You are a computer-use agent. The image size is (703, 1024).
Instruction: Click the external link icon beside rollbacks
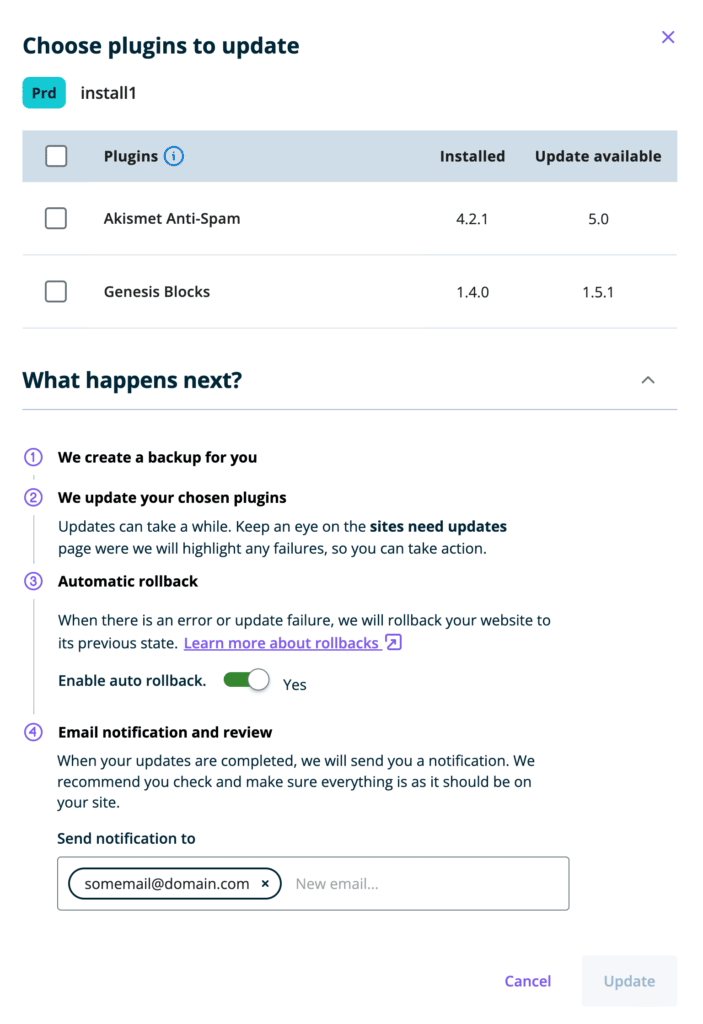[x=394, y=643]
